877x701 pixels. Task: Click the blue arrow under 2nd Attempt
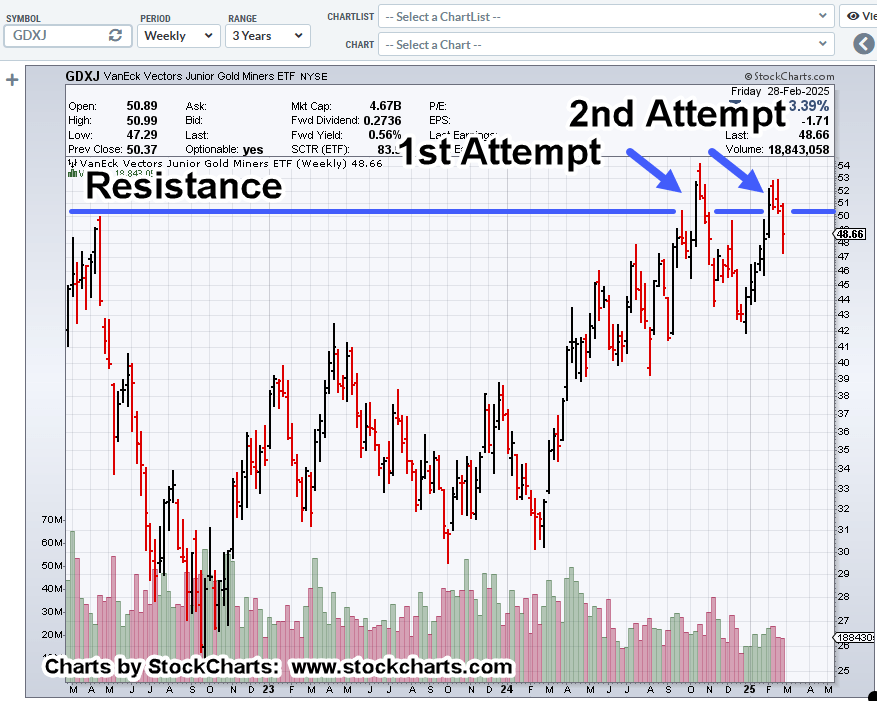(x=738, y=167)
